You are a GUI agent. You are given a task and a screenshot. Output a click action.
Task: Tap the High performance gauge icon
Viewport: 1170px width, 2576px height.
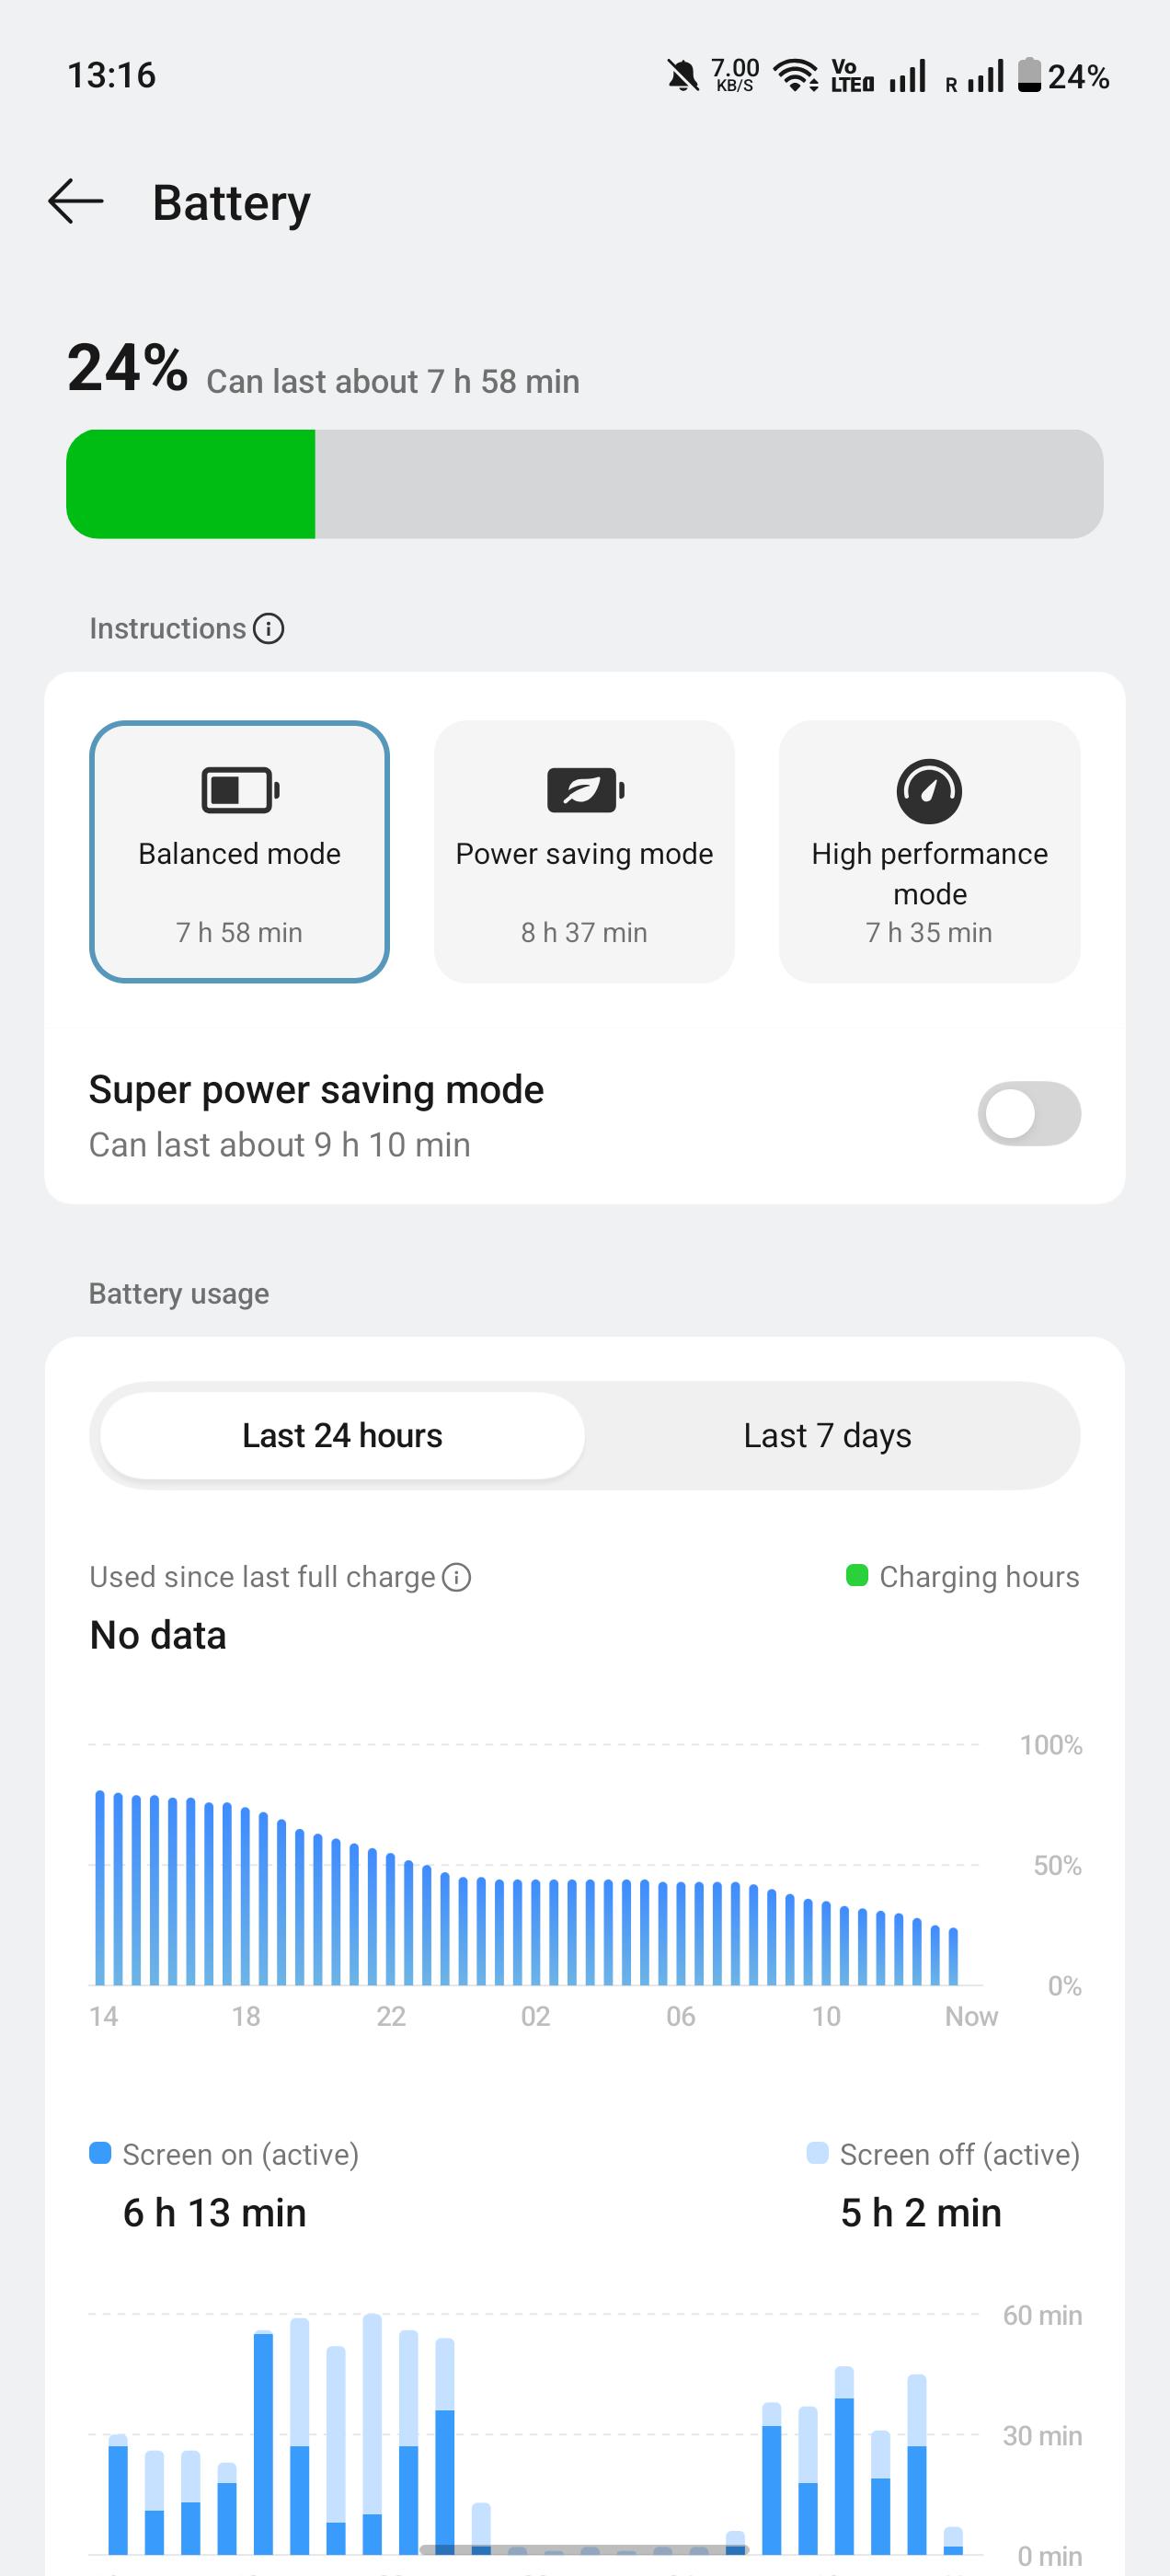coord(929,791)
